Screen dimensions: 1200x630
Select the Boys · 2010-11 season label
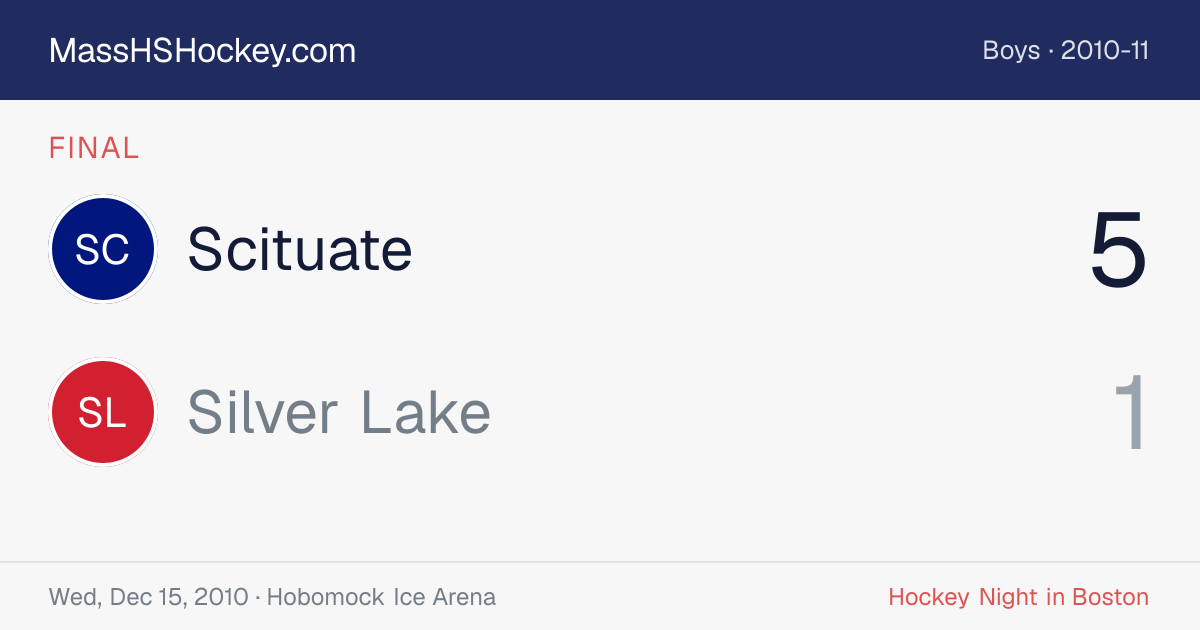[1066, 51]
